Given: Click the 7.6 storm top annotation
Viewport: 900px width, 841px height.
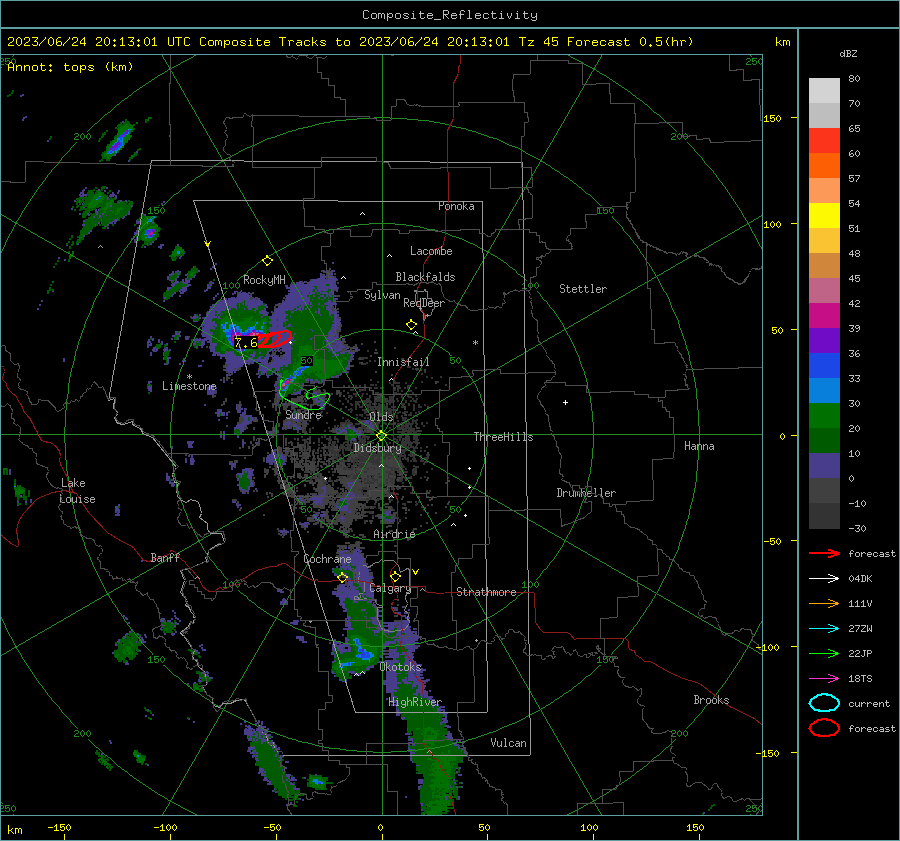Looking at the screenshot, I should coord(246,343).
